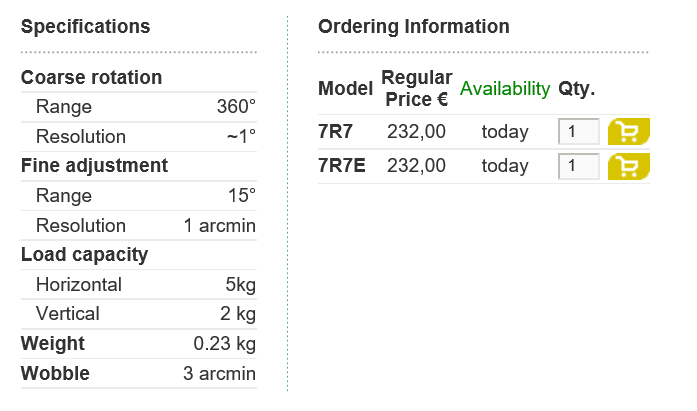This screenshot has height=411, width=697.
Task: Click the quantity field for 7R7E
Action: 578,166
